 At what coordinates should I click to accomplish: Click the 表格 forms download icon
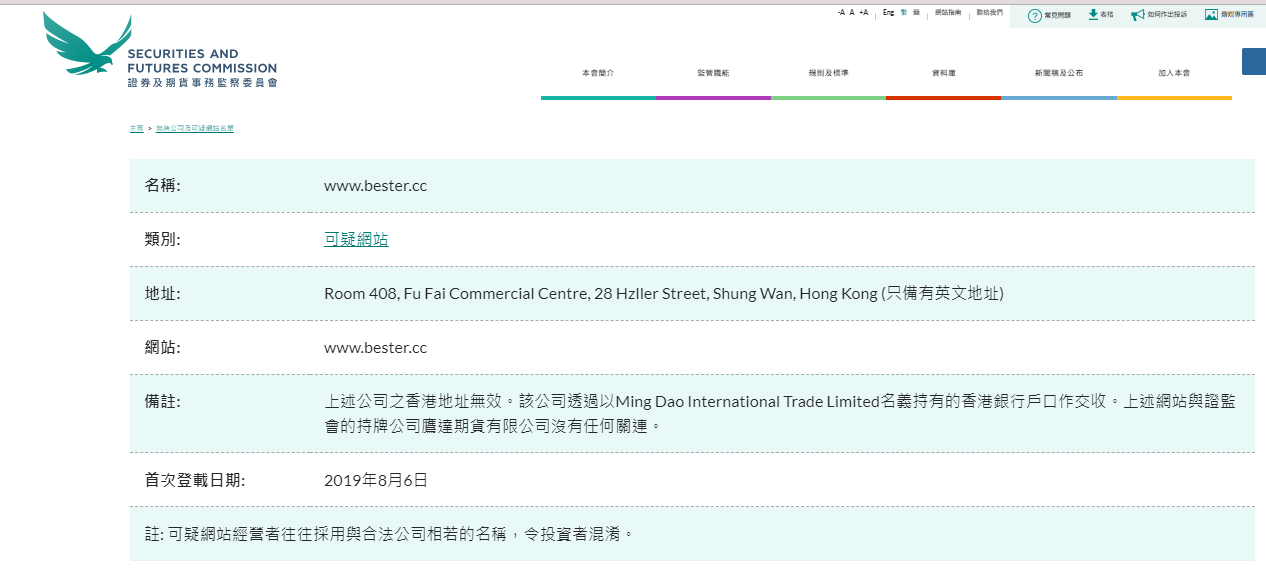coord(1093,15)
